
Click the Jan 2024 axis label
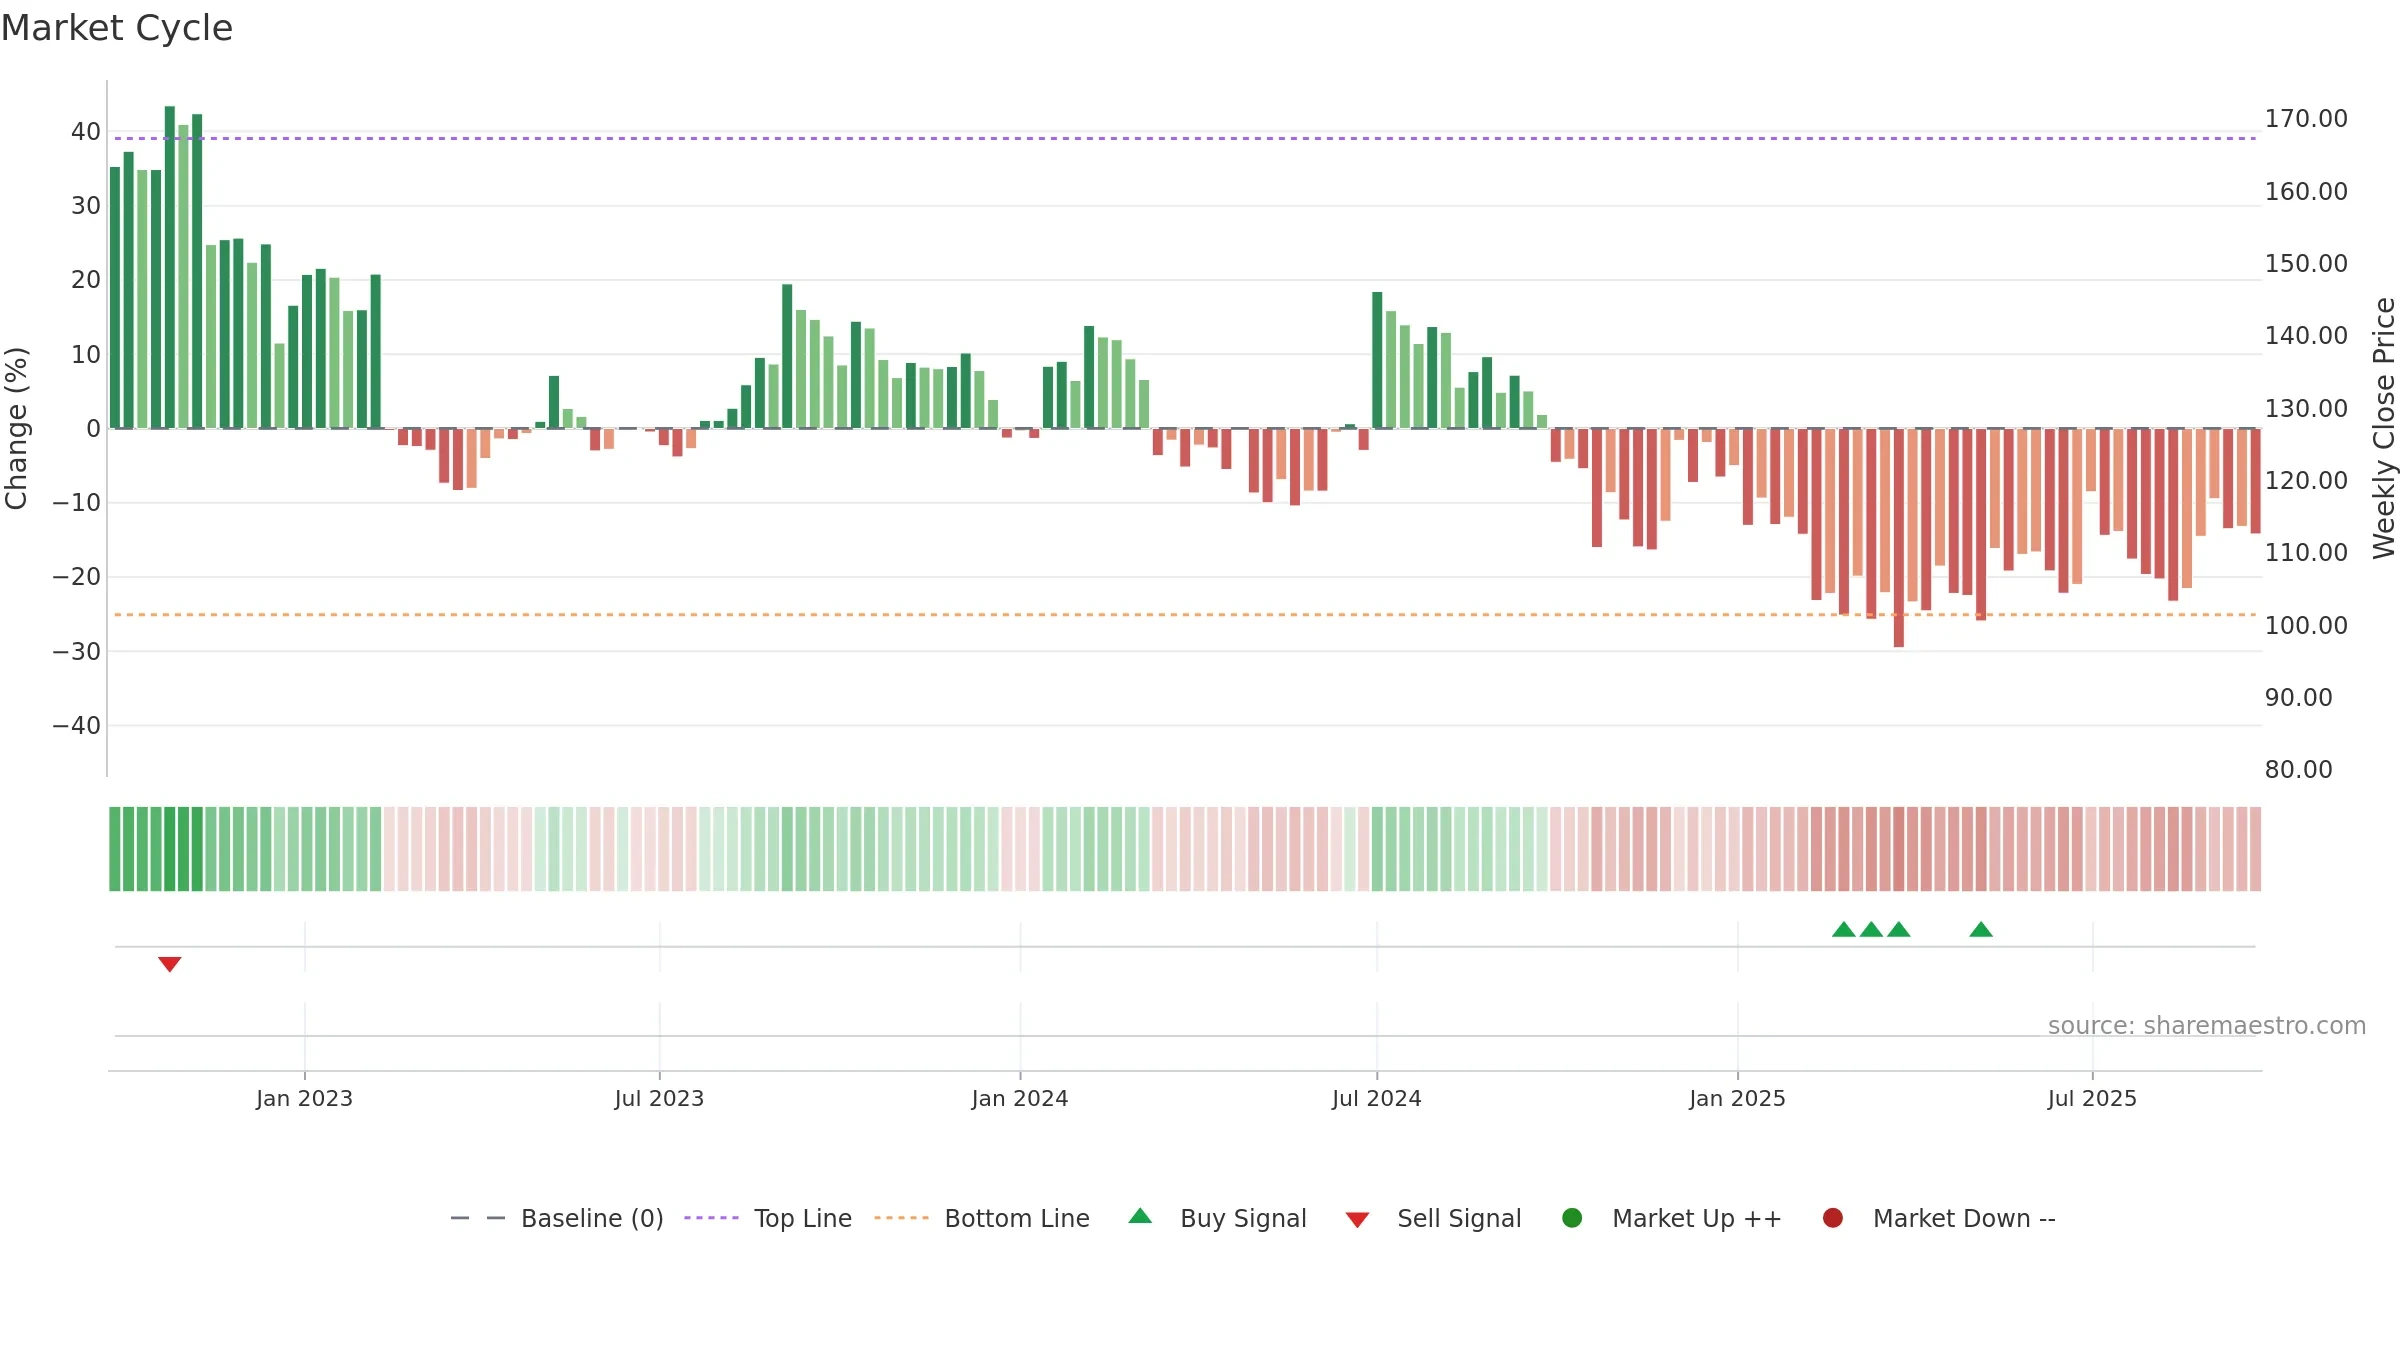pyautogui.click(x=1020, y=1098)
